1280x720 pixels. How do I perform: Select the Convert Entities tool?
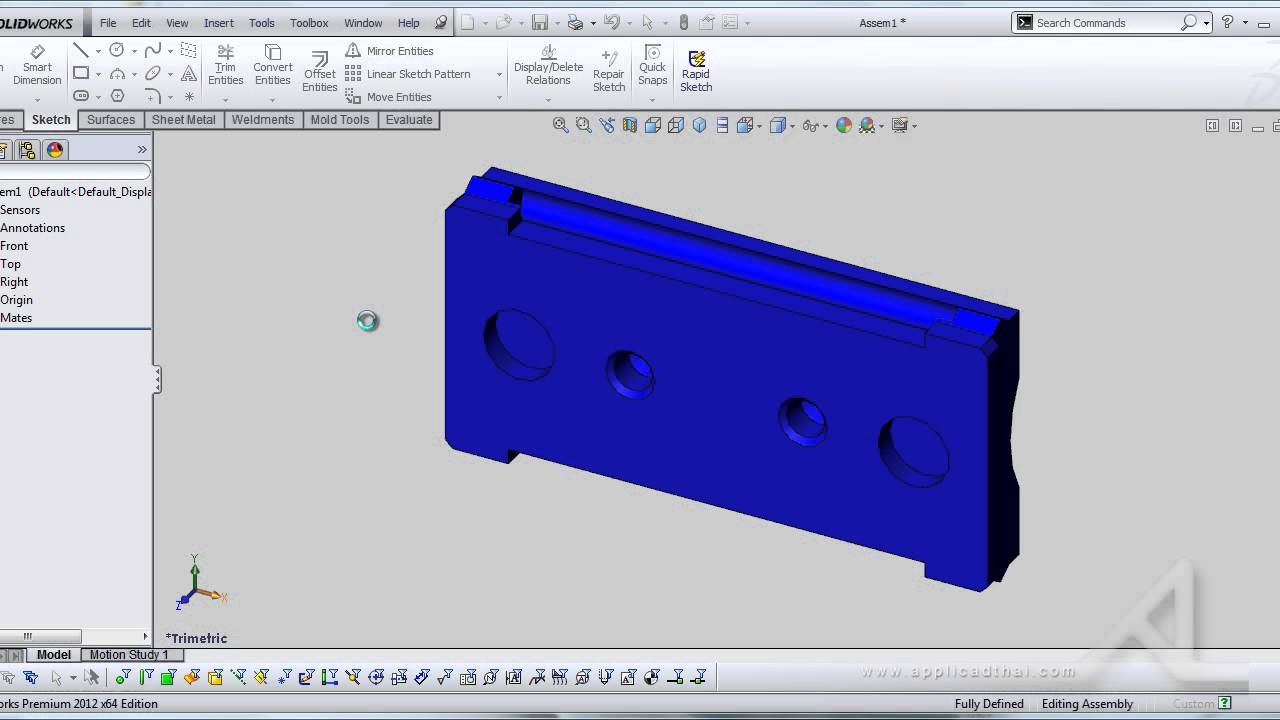(272, 66)
